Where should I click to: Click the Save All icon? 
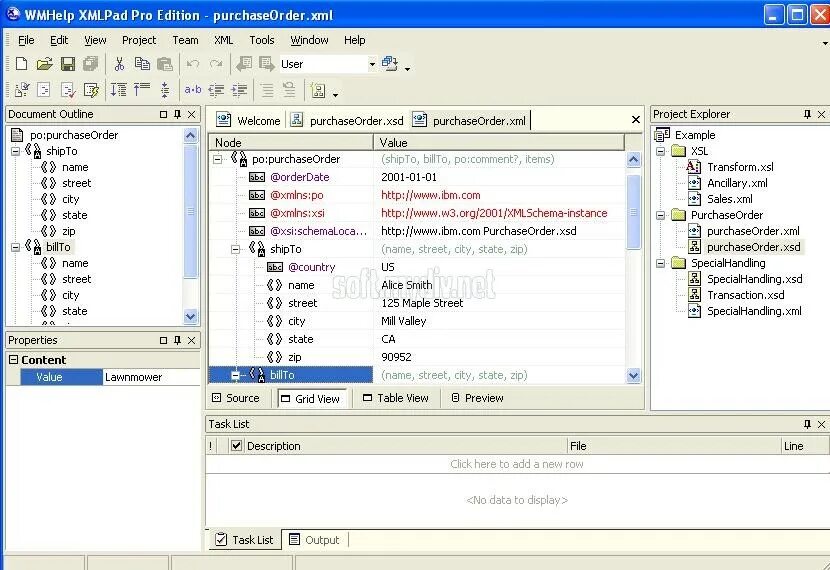(91, 64)
